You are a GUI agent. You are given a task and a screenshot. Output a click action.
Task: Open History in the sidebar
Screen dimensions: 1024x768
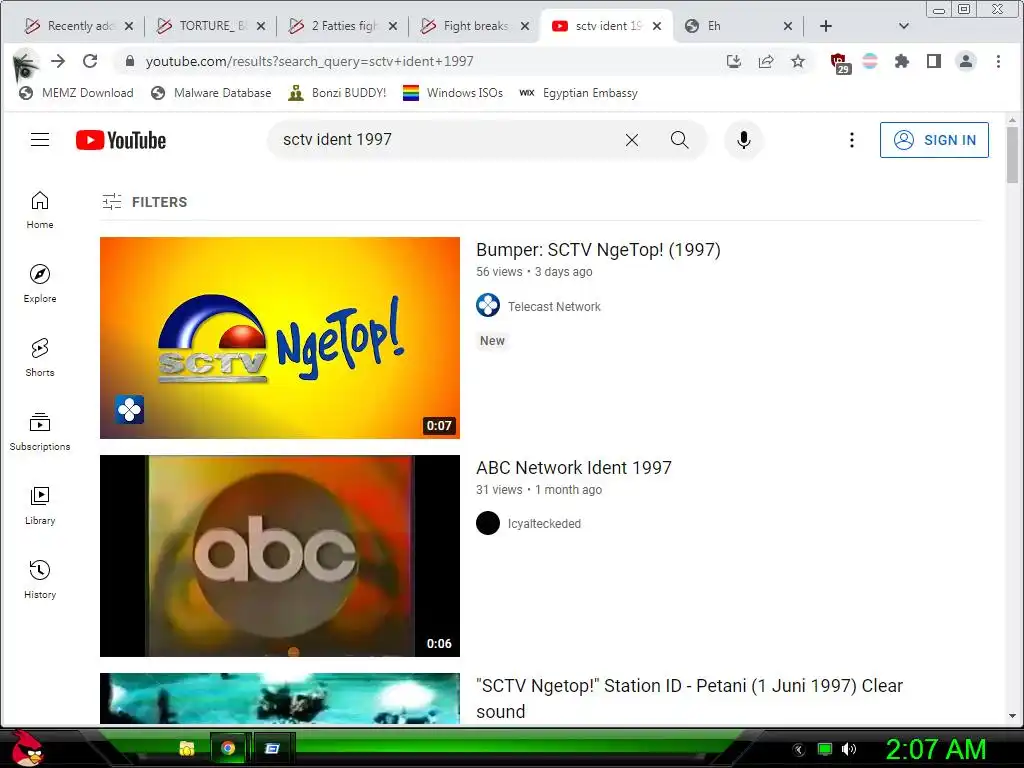tap(40, 579)
